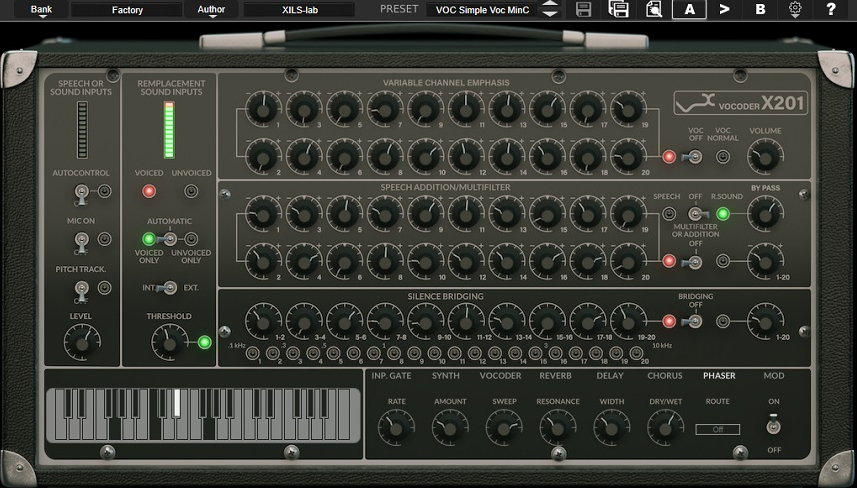Click the highlighted key on mini keyboard
The width and height of the screenshot is (857, 488).
(177, 403)
